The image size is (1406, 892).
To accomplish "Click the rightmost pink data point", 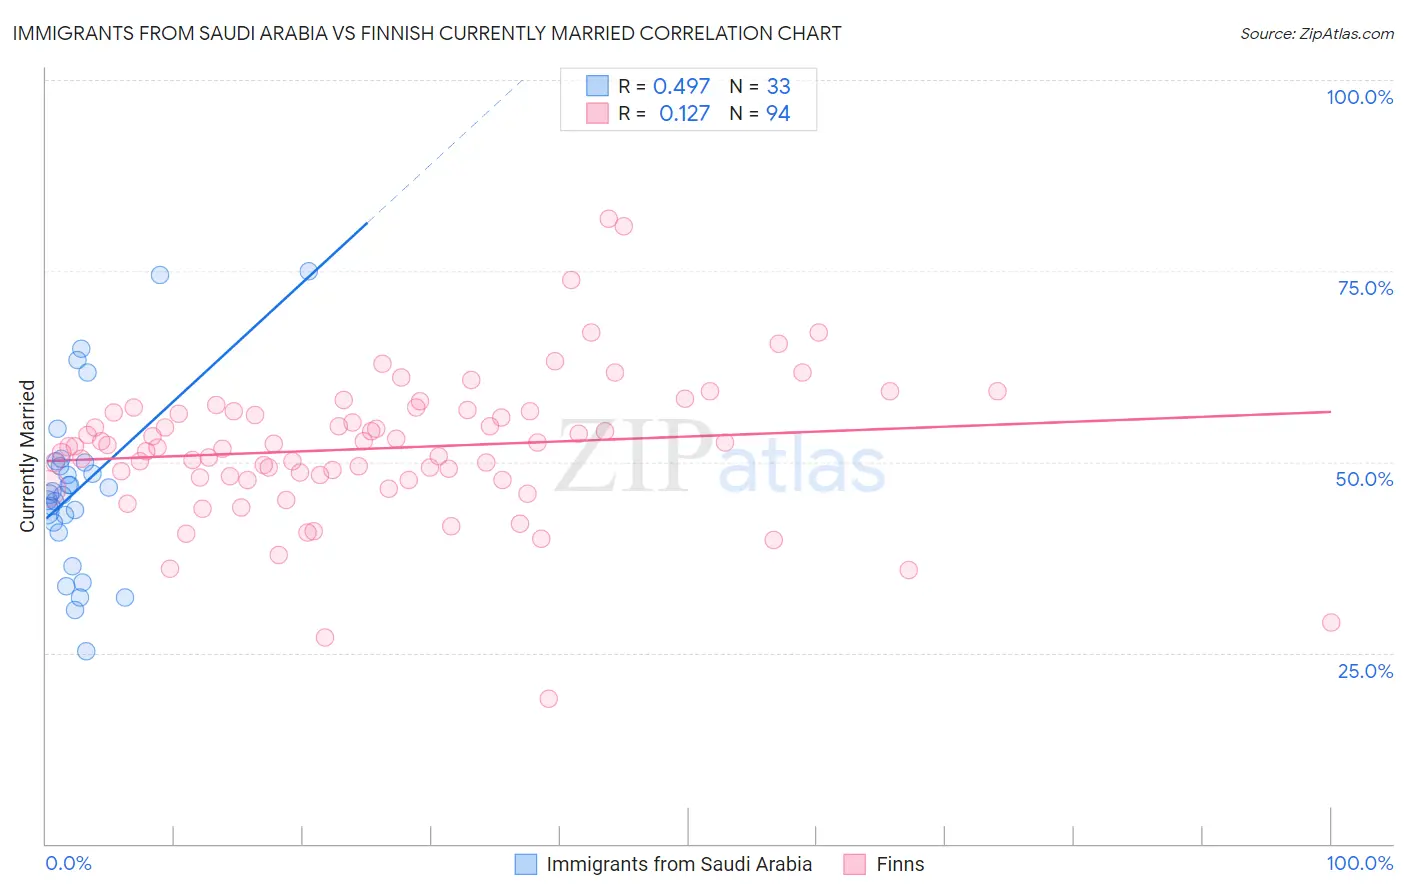I will click(1330, 622).
